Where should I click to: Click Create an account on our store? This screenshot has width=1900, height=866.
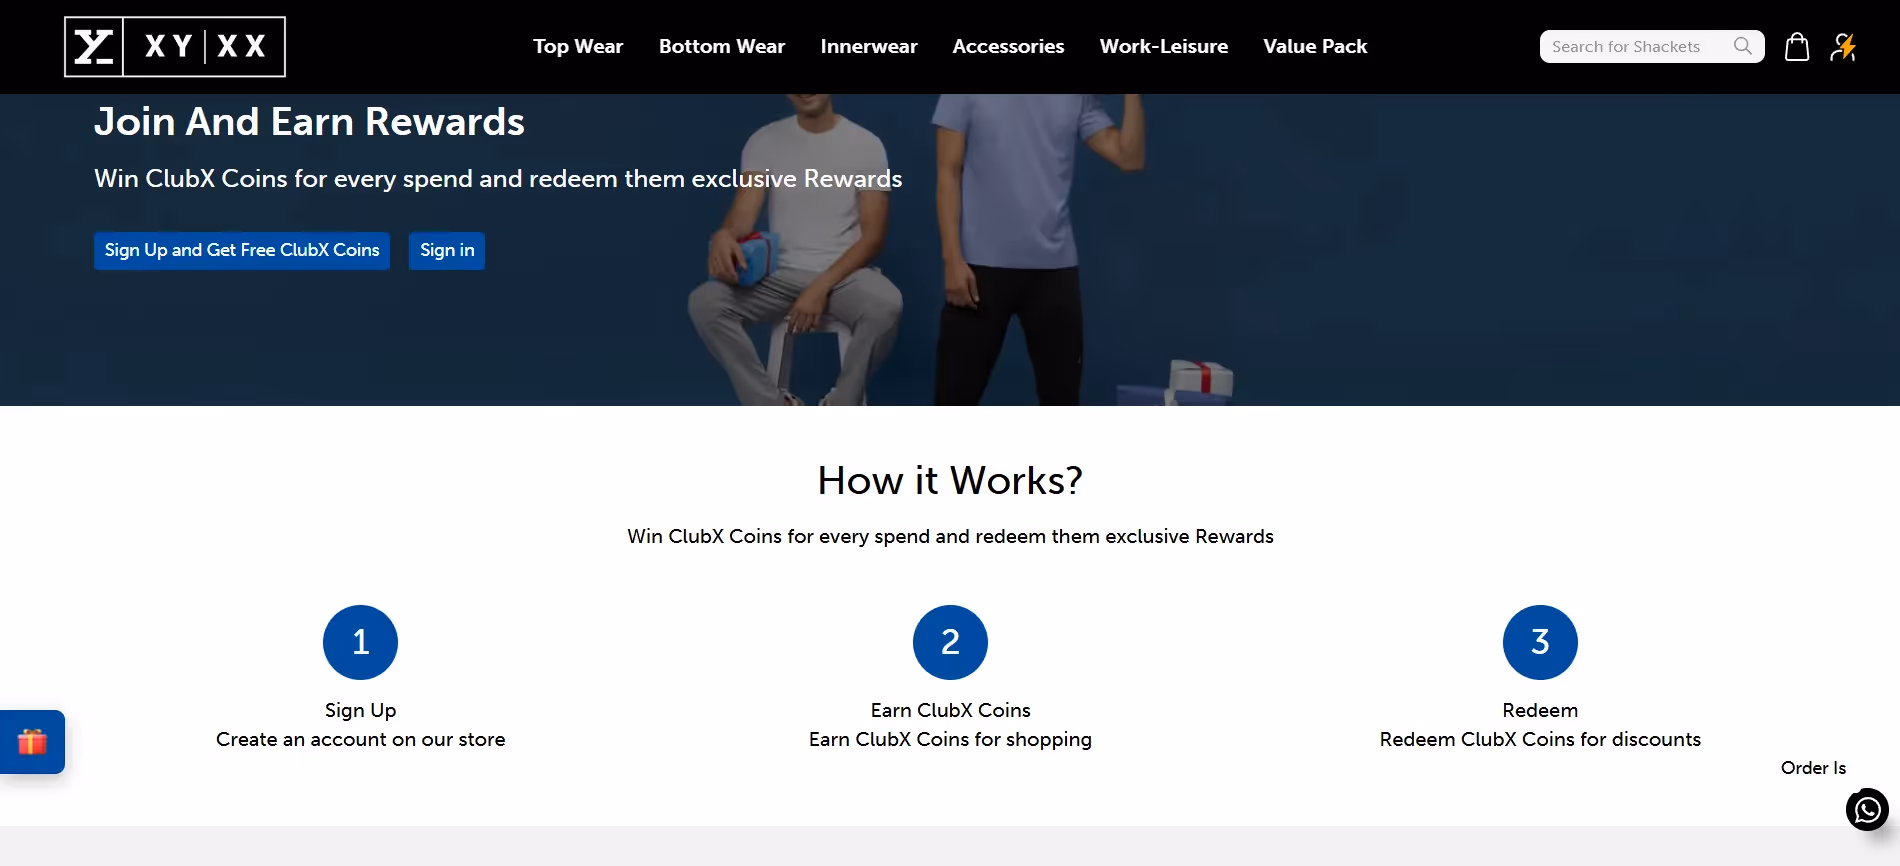pyautogui.click(x=360, y=740)
